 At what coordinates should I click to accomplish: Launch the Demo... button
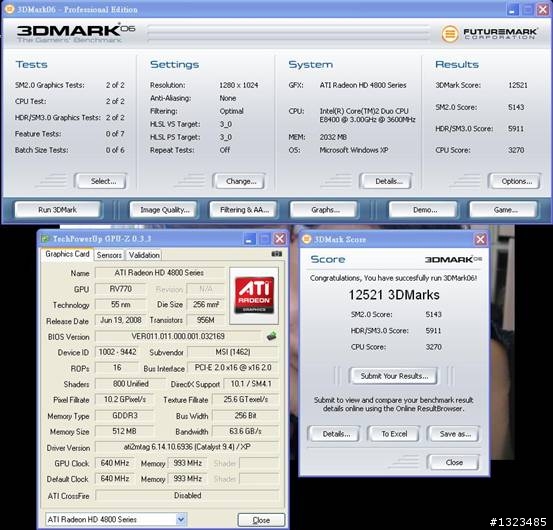click(x=423, y=210)
